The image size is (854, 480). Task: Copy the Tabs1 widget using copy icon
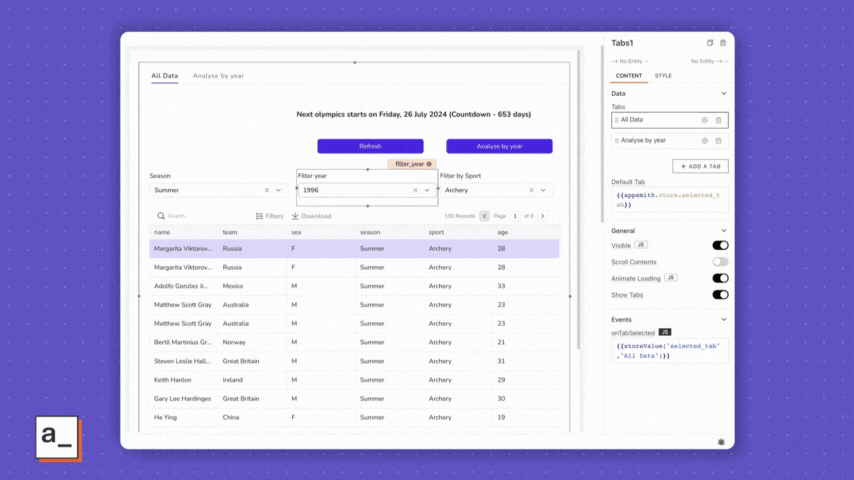(x=710, y=43)
